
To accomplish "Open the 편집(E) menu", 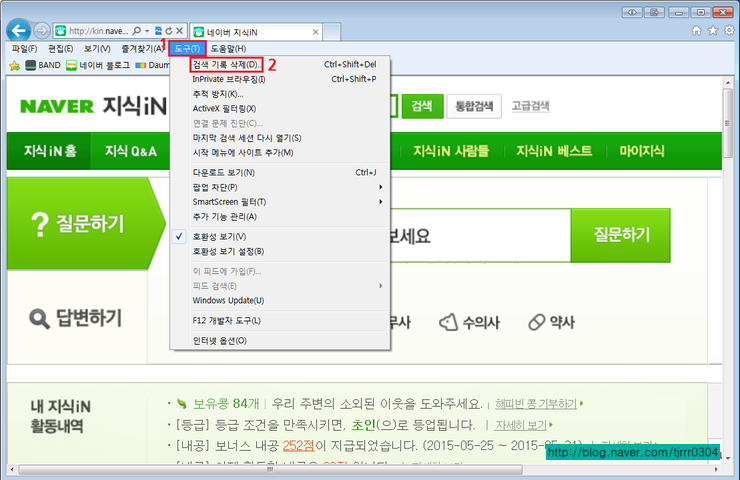I will [x=60, y=49].
